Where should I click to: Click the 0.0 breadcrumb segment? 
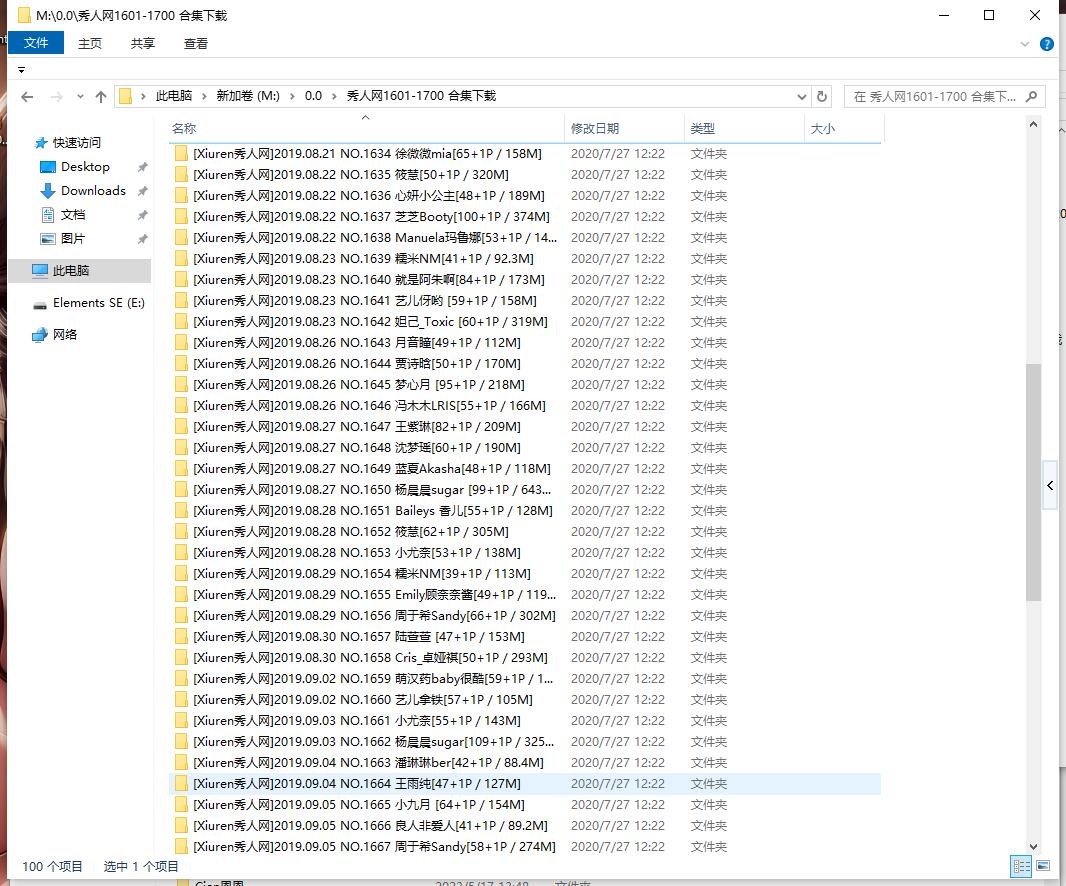click(x=313, y=96)
